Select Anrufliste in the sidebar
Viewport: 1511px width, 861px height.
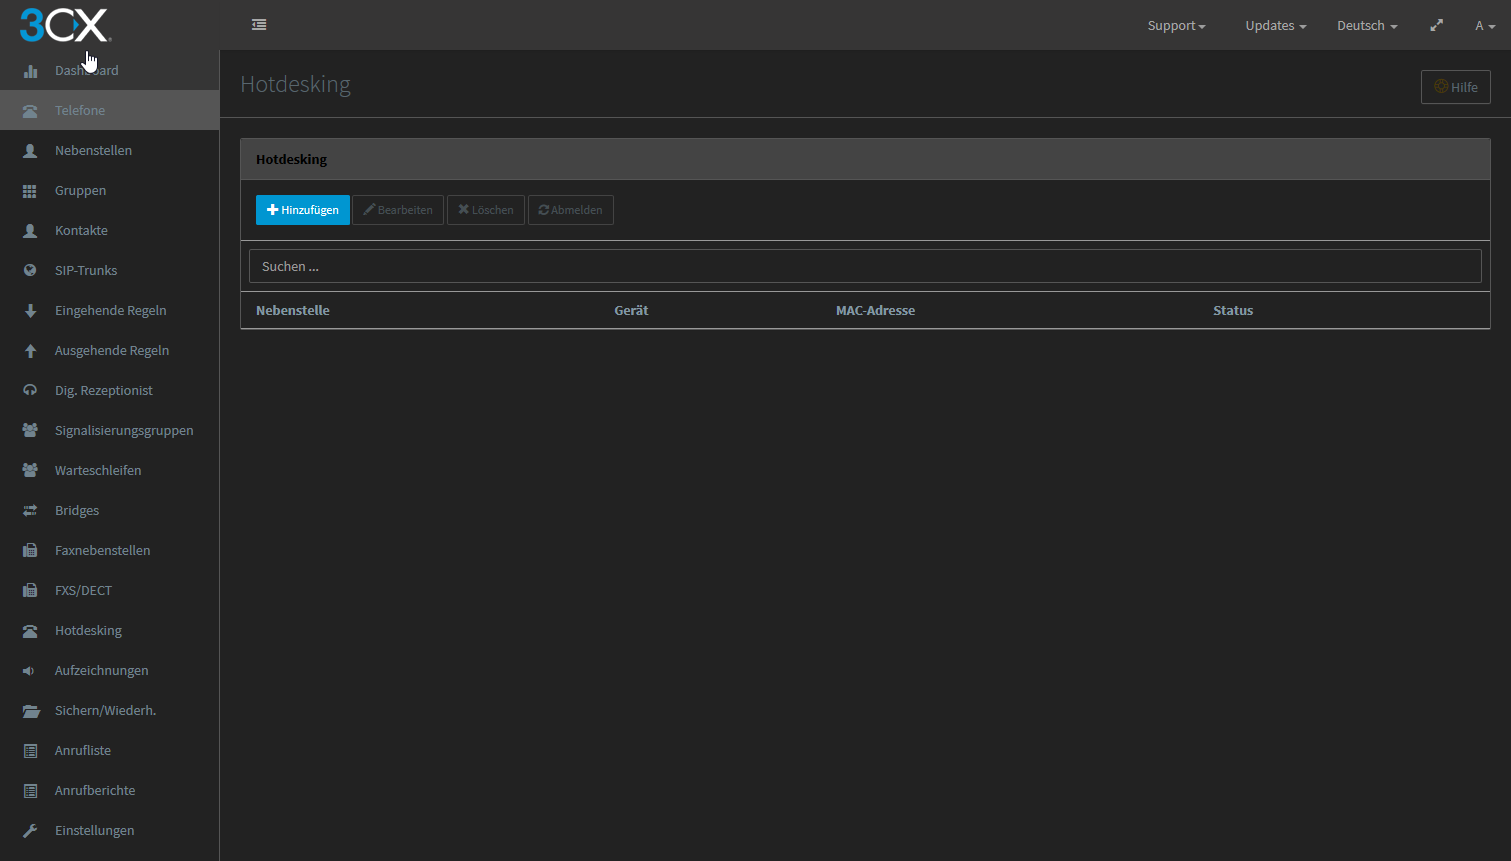pos(83,750)
